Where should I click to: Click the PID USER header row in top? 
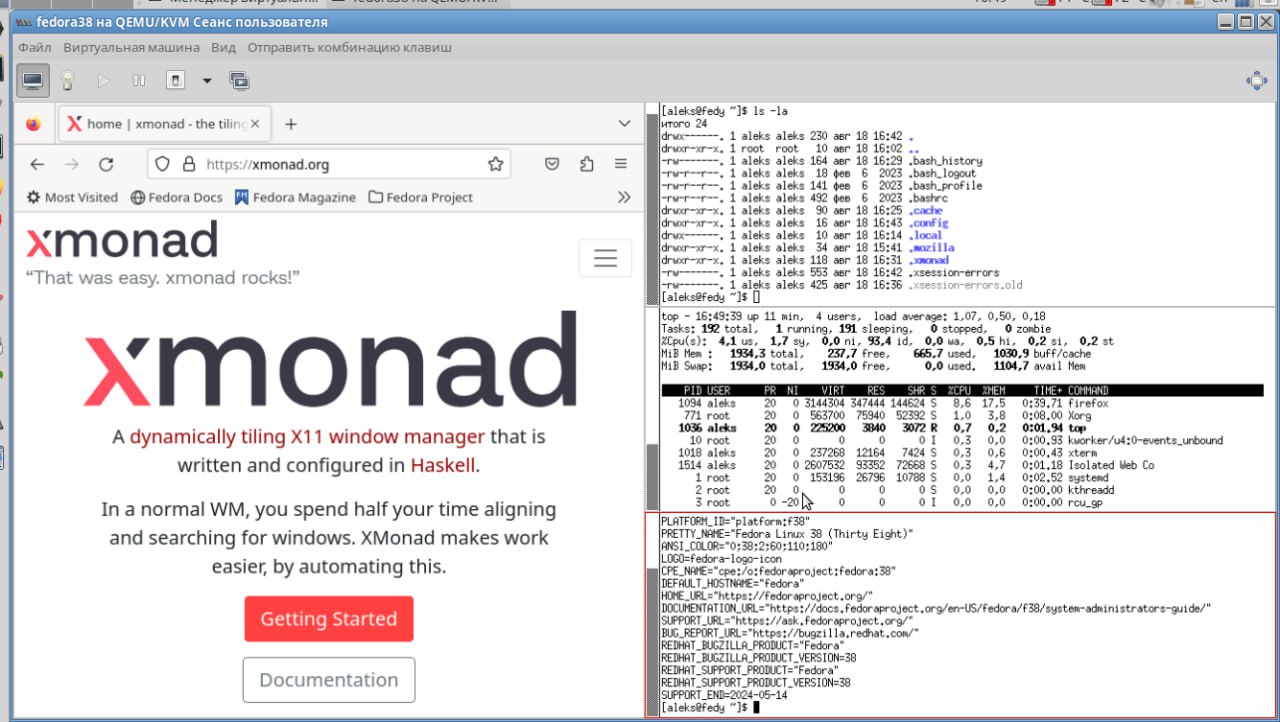(x=962, y=390)
